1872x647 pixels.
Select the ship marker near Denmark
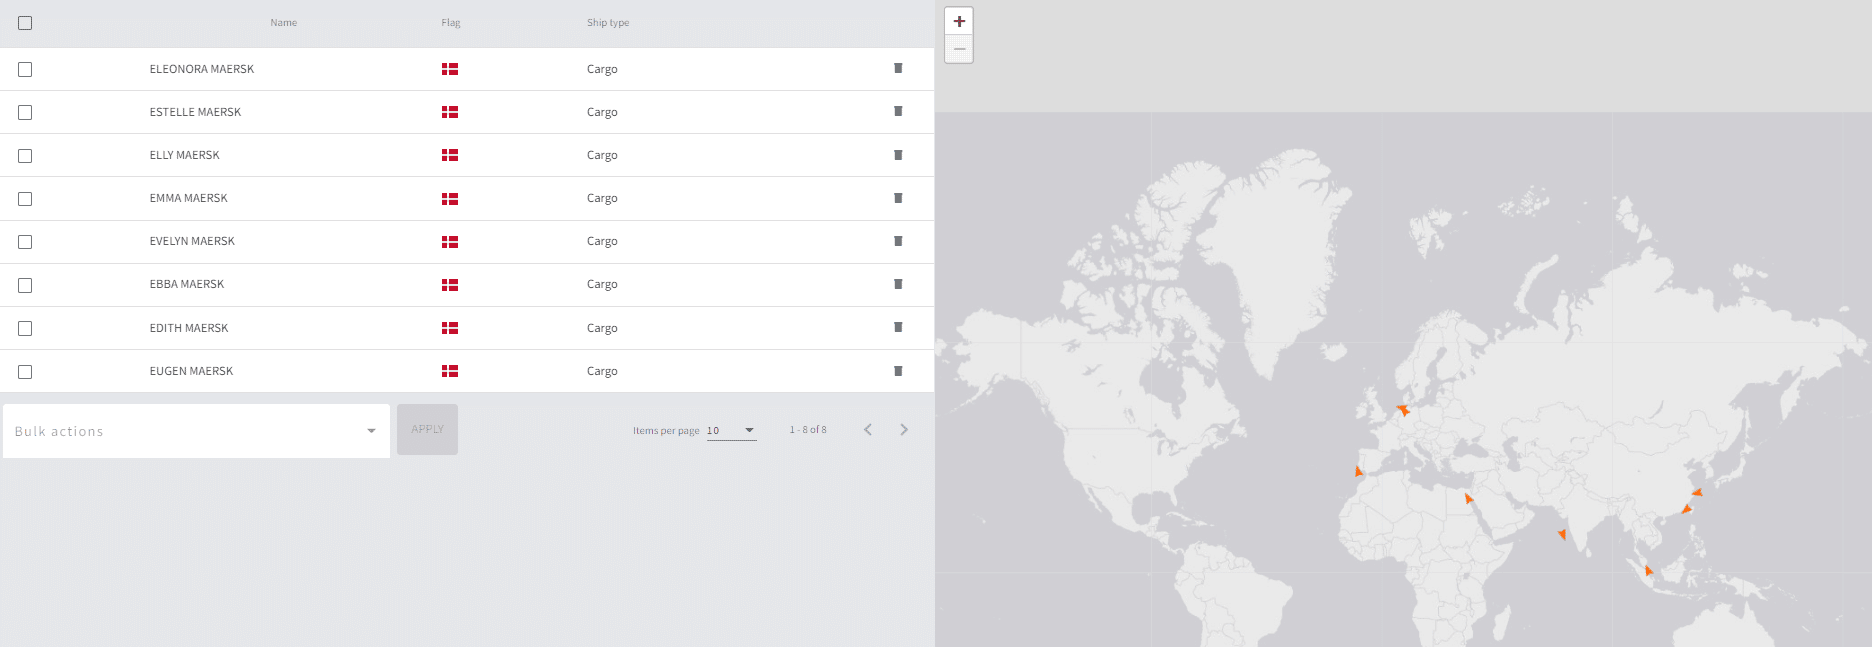(1403, 410)
